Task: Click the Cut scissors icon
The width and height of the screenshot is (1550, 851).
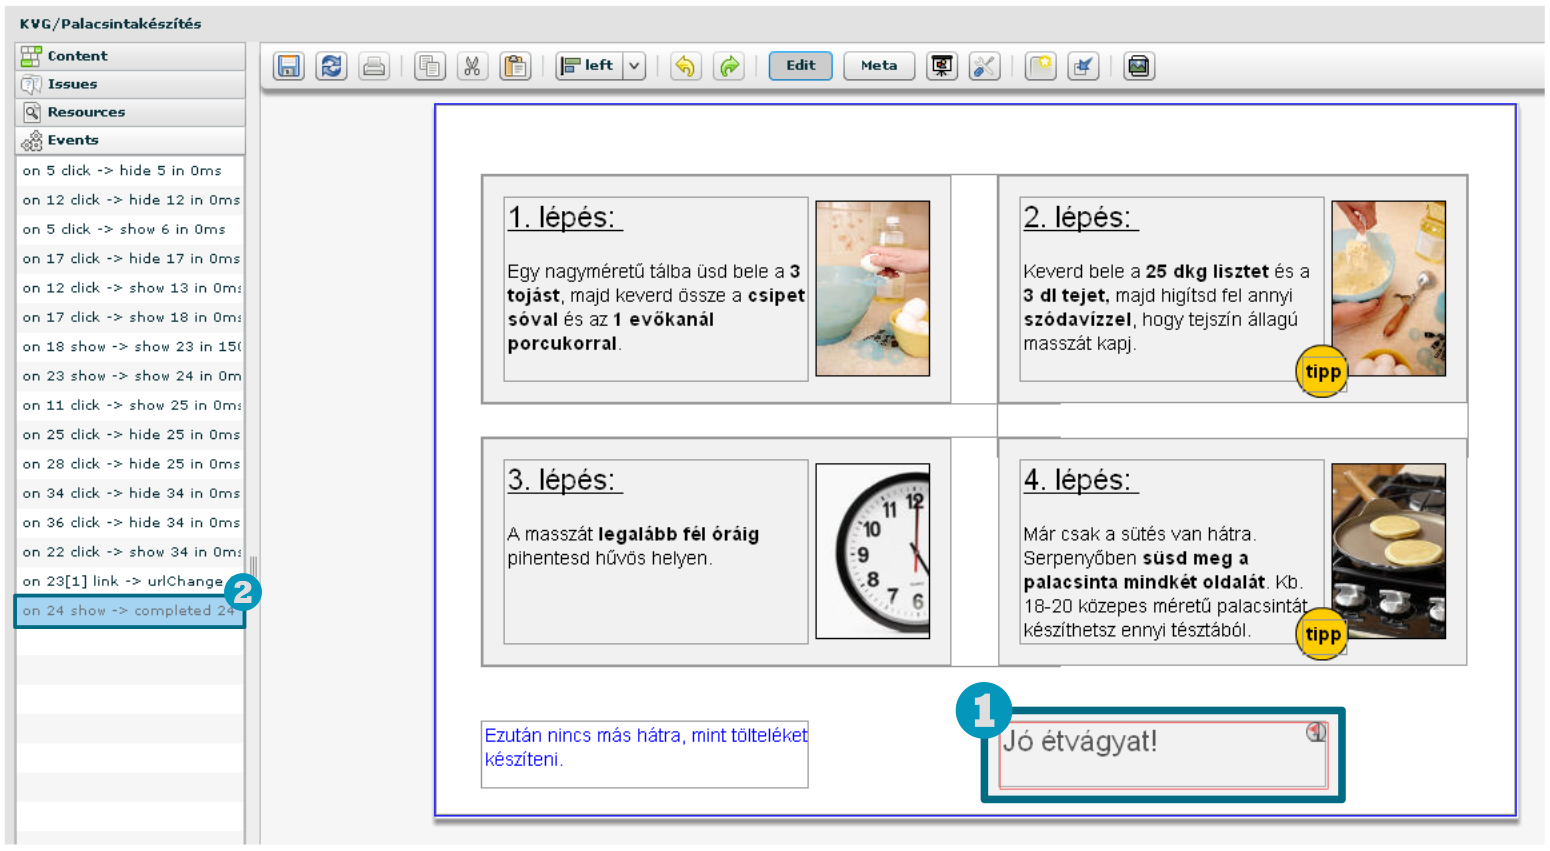Action: [x=472, y=66]
